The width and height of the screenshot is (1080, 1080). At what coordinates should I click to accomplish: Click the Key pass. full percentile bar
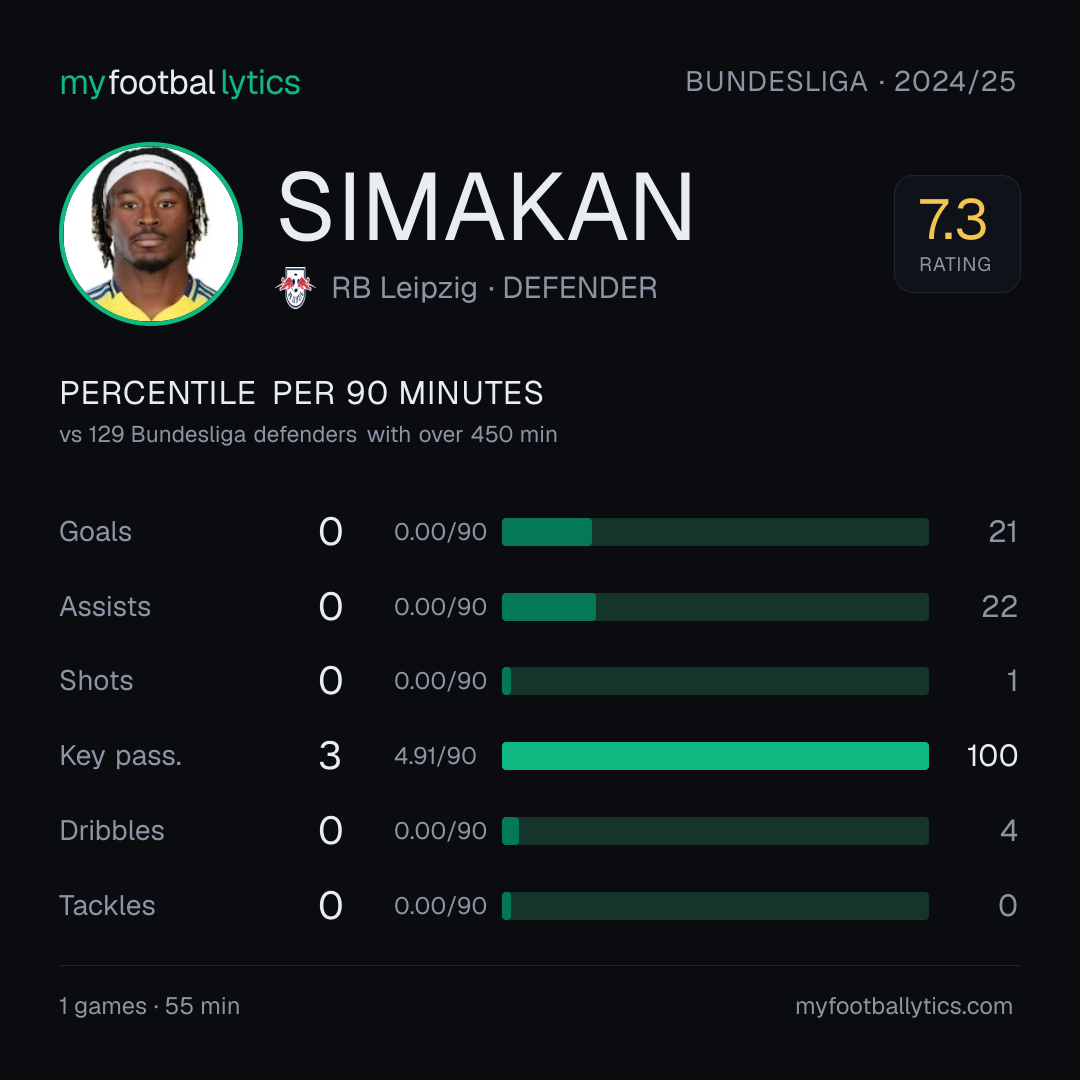tap(715, 756)
